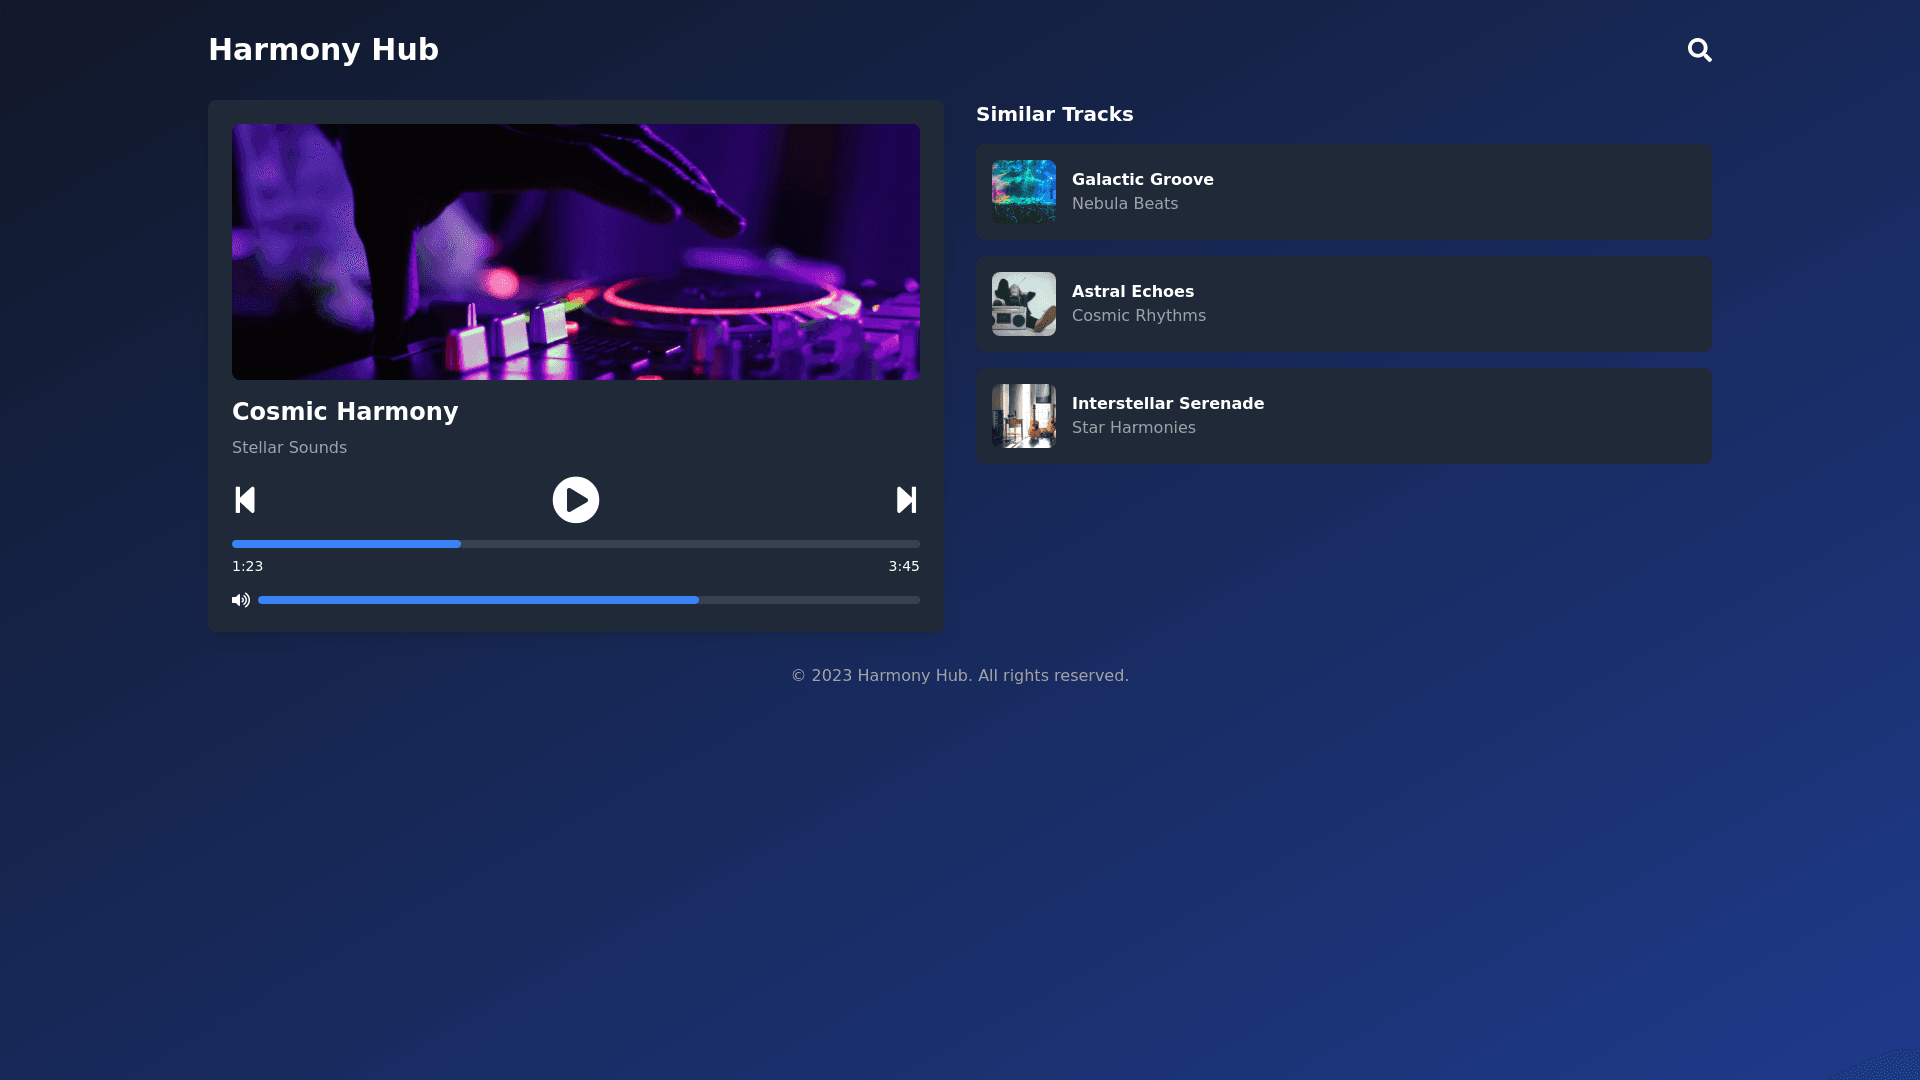Screen dimensions: 1920x1080
Task: Click Astral Echoes album thumbnail
Action: point(1023,304)
